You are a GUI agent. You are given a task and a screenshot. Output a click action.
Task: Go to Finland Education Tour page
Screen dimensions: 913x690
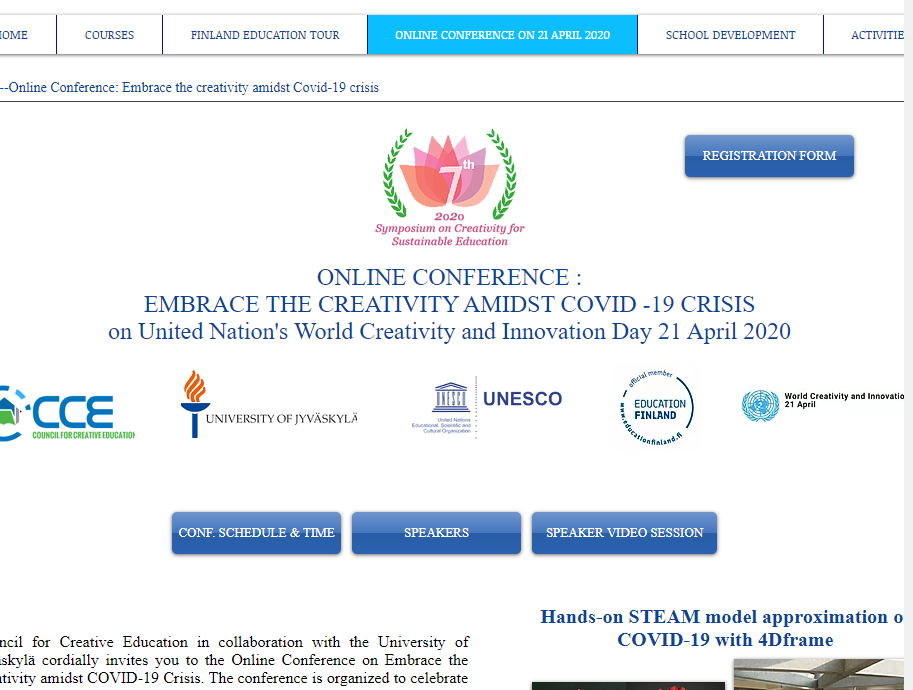(265, 35)
